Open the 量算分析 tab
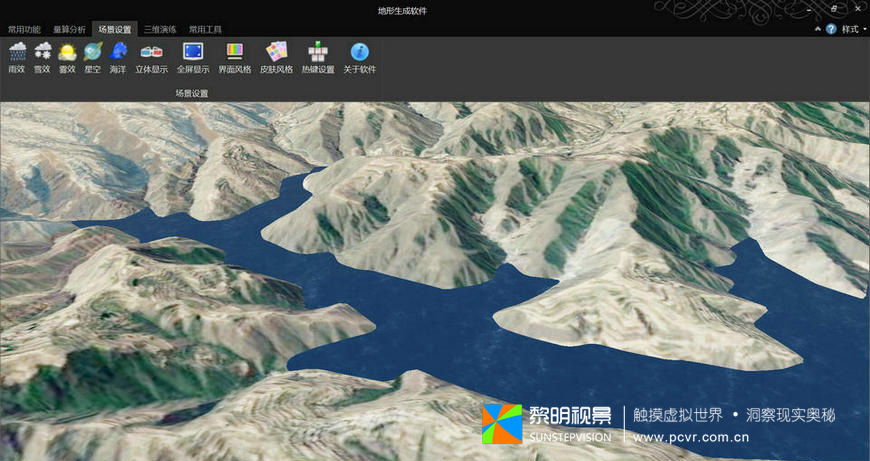The height and width of the screenshot is (461, 870). 69,30
